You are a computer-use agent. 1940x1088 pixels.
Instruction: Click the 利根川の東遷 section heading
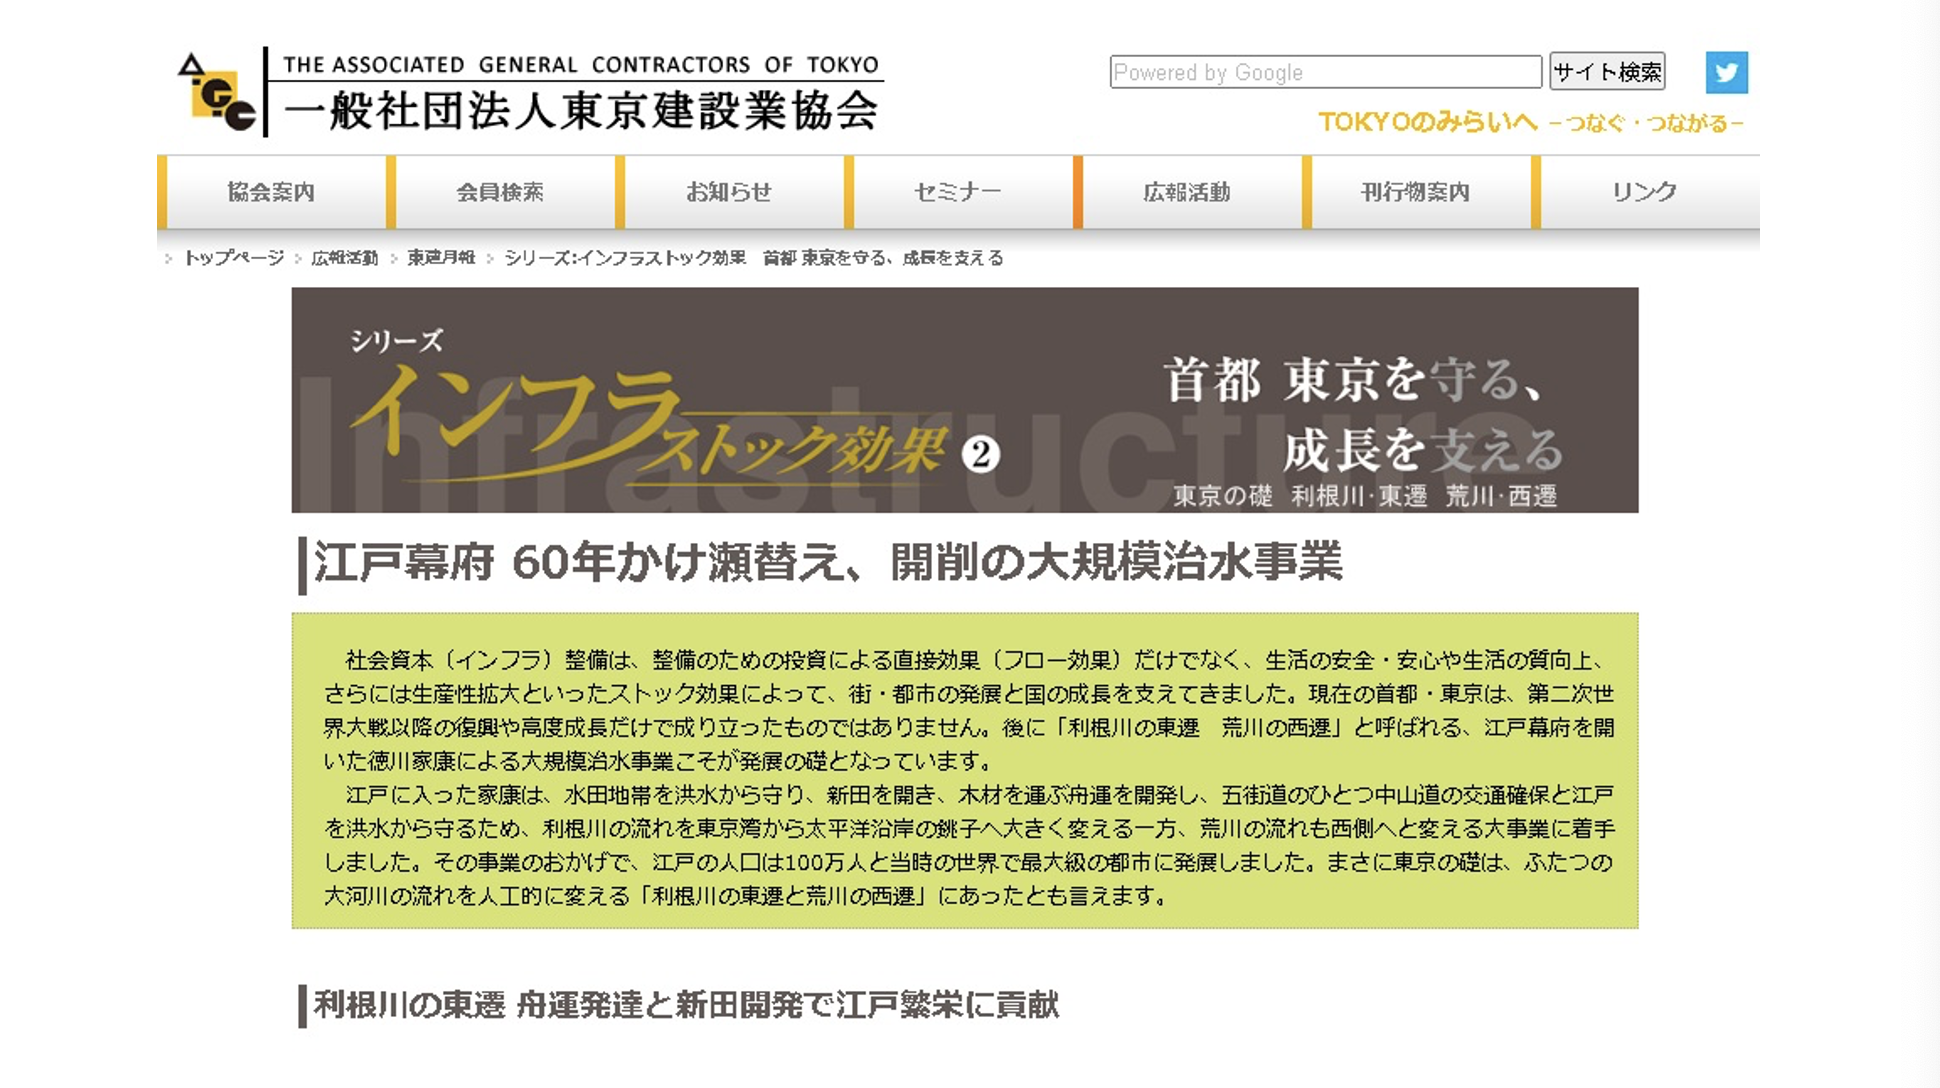(x=686, y=1005)
